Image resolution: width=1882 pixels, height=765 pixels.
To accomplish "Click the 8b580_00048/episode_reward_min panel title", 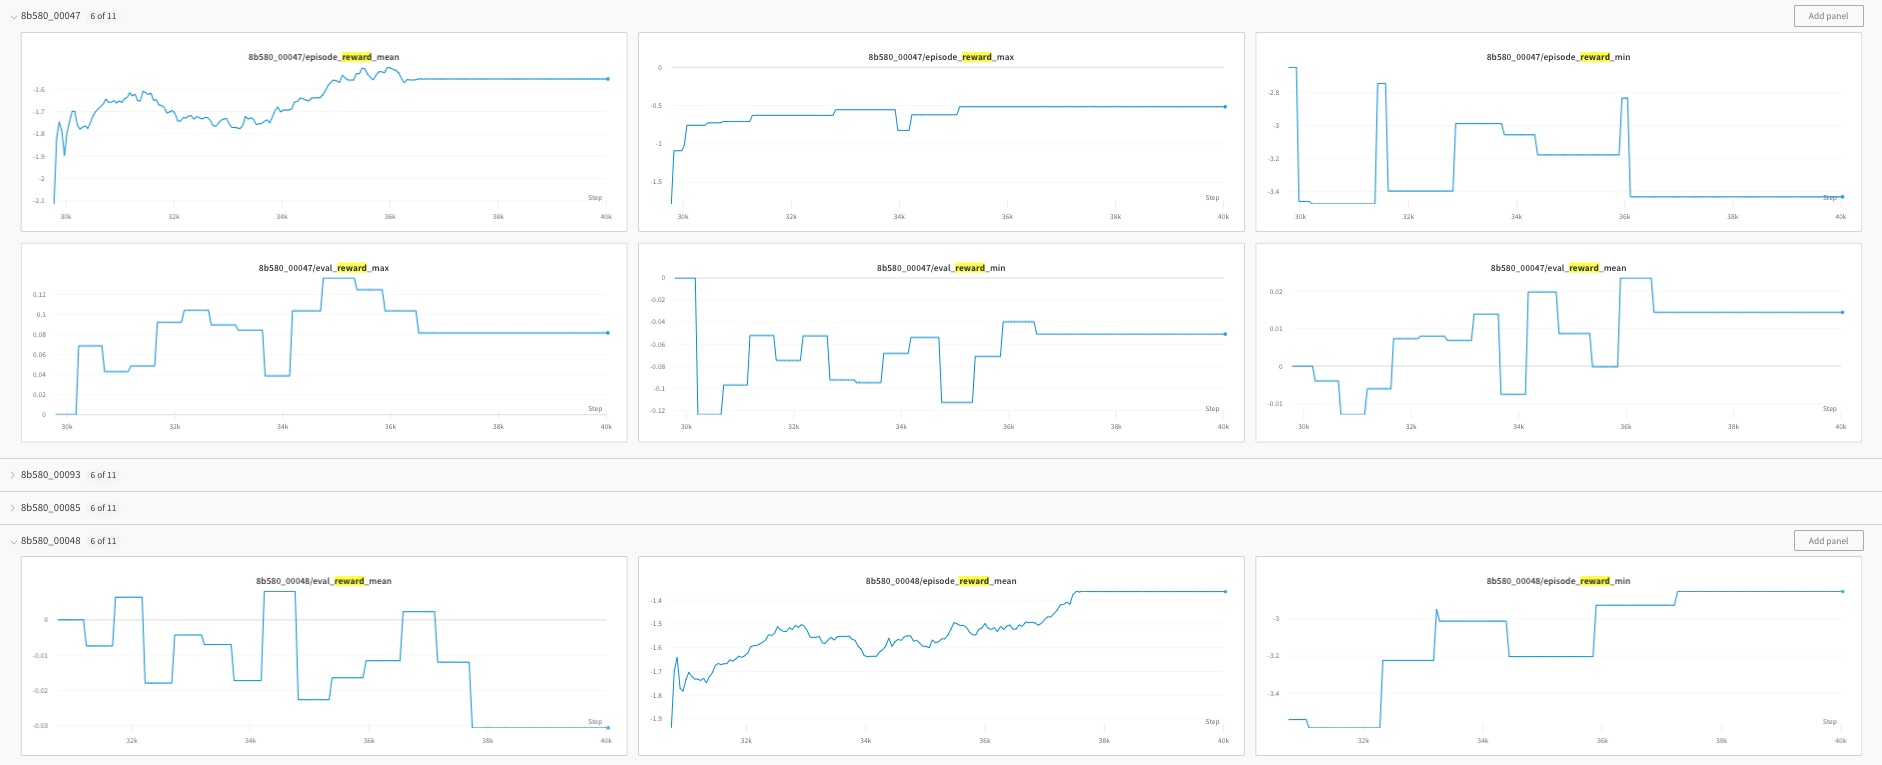I will [1558, 581].
